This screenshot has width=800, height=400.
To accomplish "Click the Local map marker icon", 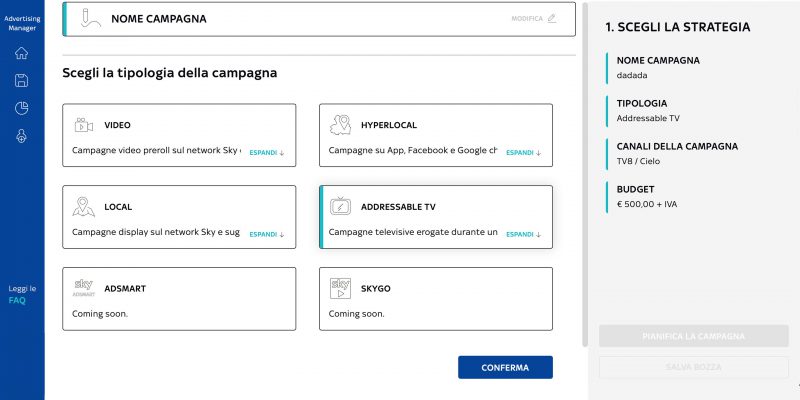I will click(84, 207).
